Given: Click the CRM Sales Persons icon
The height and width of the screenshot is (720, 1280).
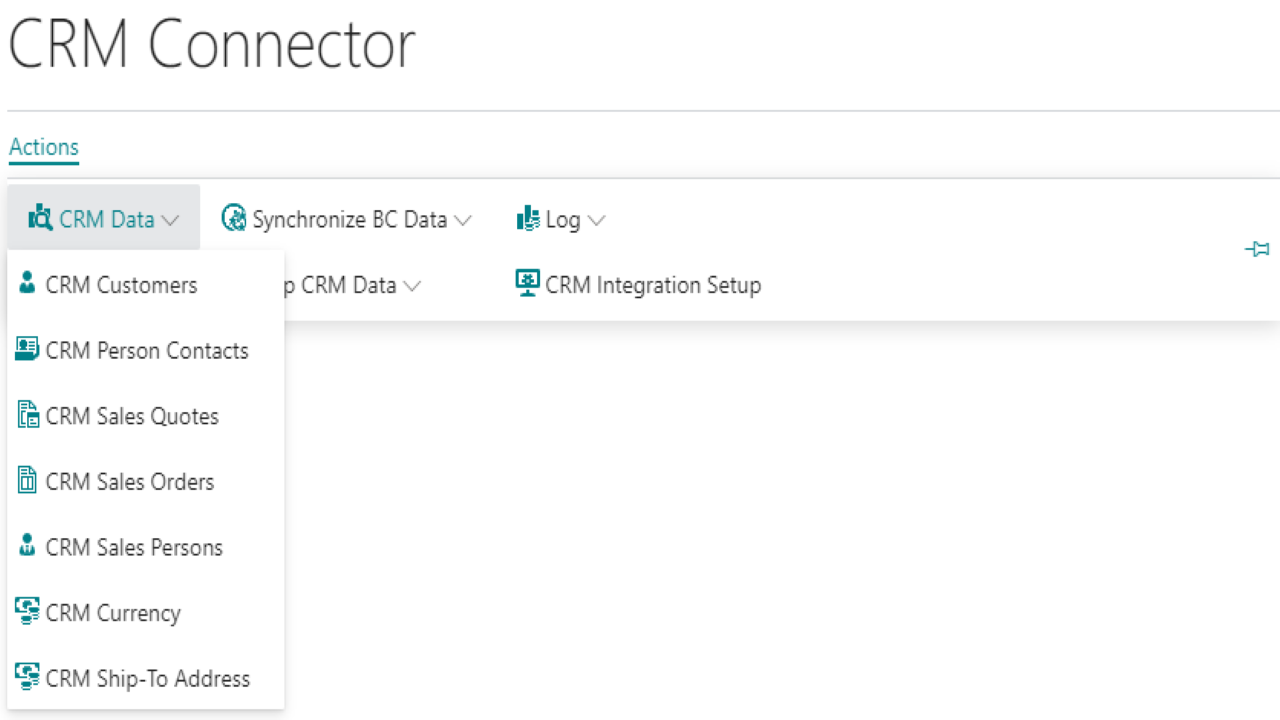Looking at the screenshot, I should 27,546.
